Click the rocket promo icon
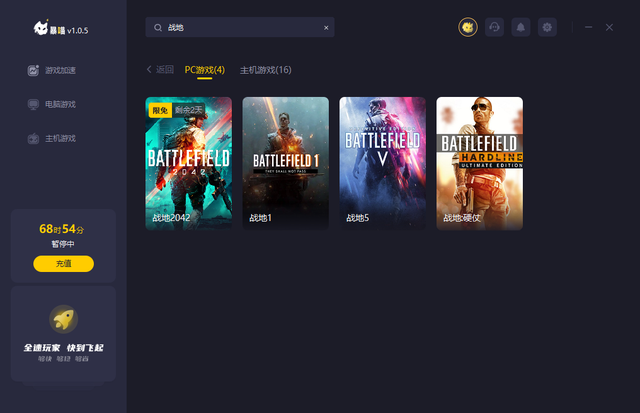 [x=63, y=319]
